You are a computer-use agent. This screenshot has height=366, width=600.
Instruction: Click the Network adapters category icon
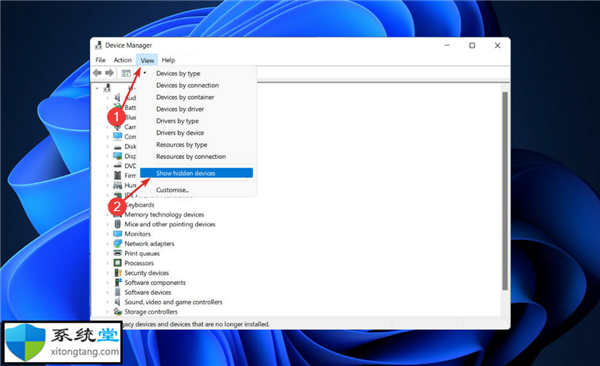click(117, 243)
